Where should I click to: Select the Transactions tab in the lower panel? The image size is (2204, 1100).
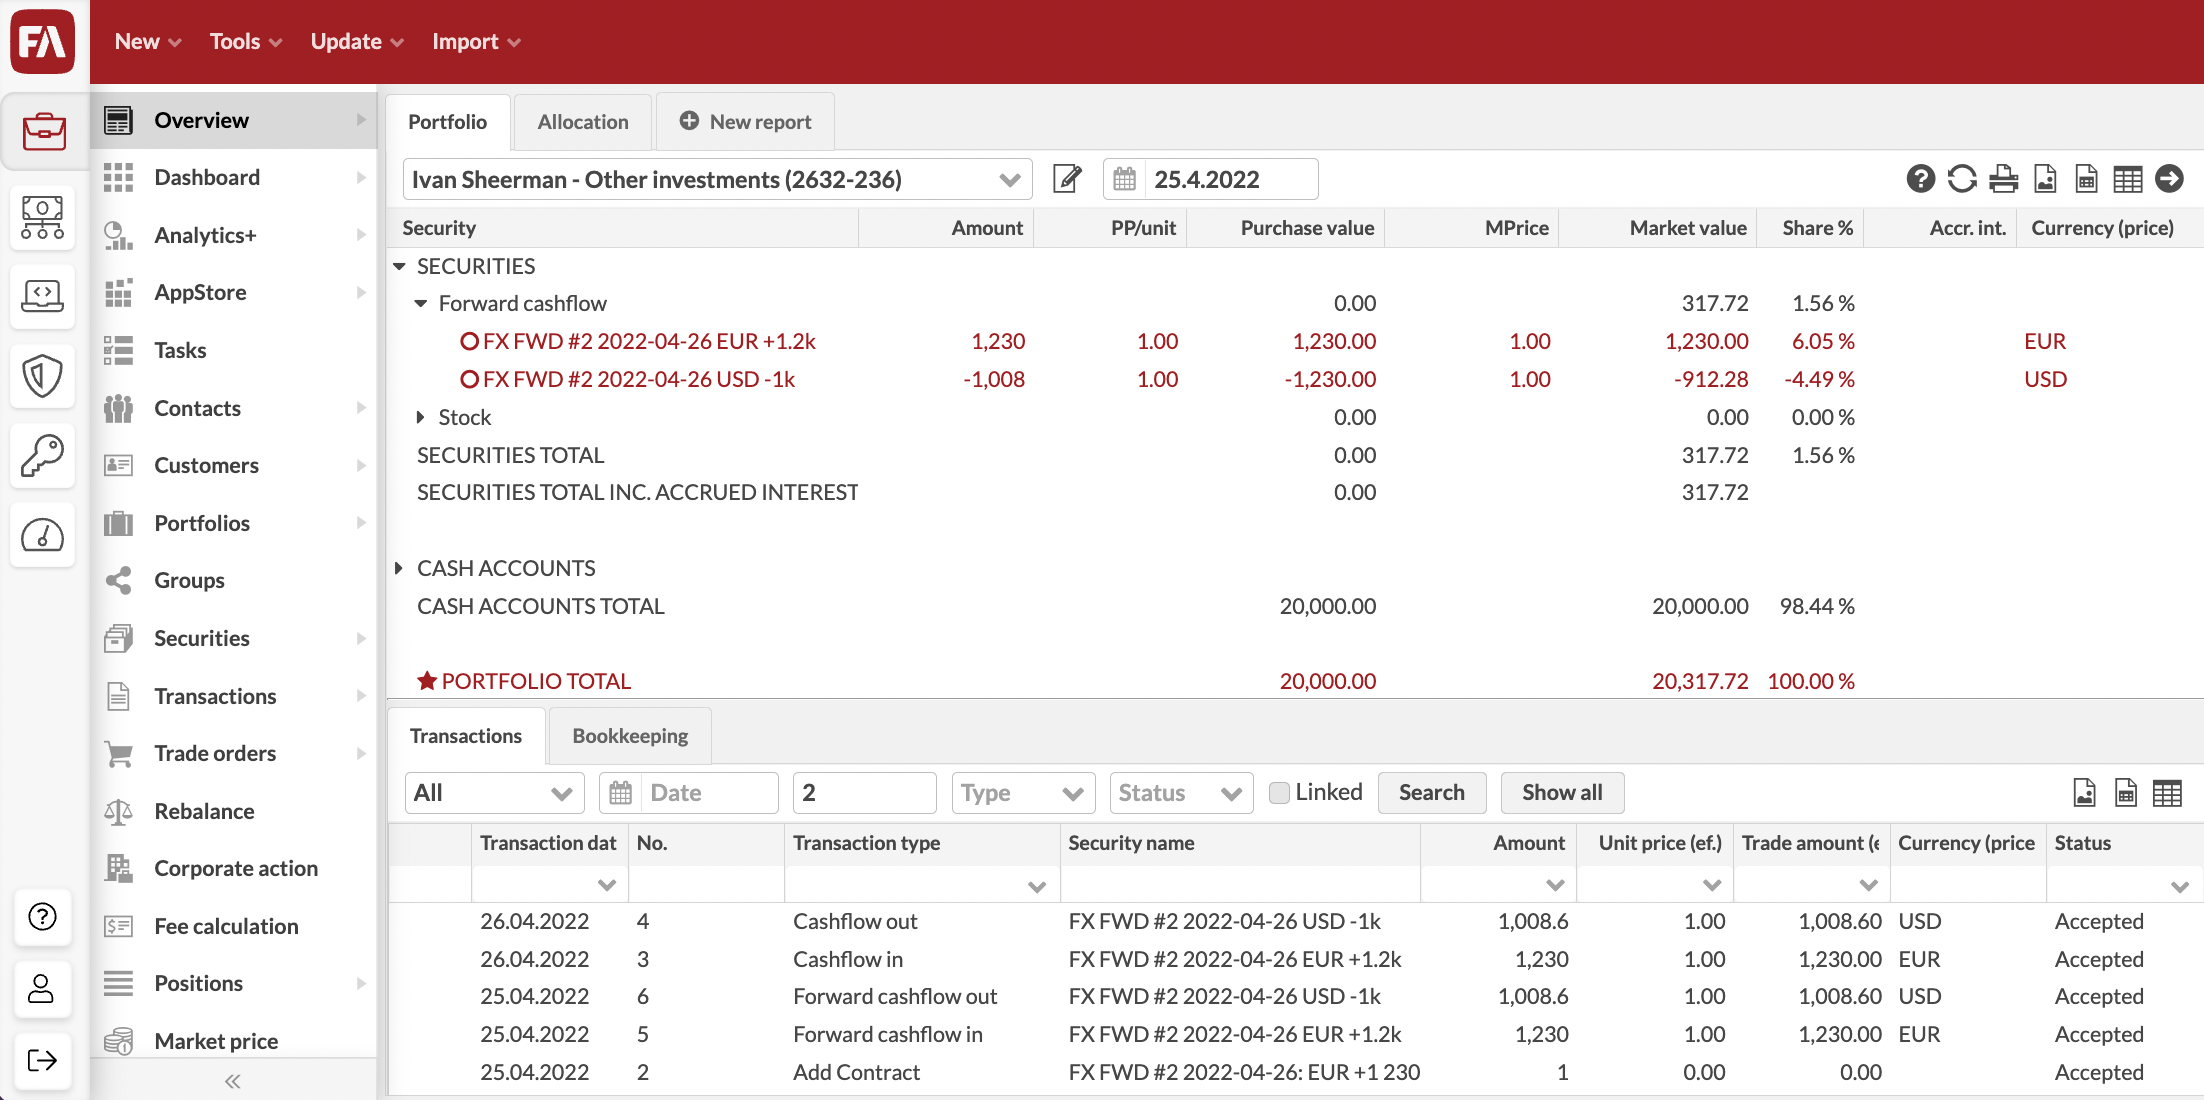pos(466,736)
